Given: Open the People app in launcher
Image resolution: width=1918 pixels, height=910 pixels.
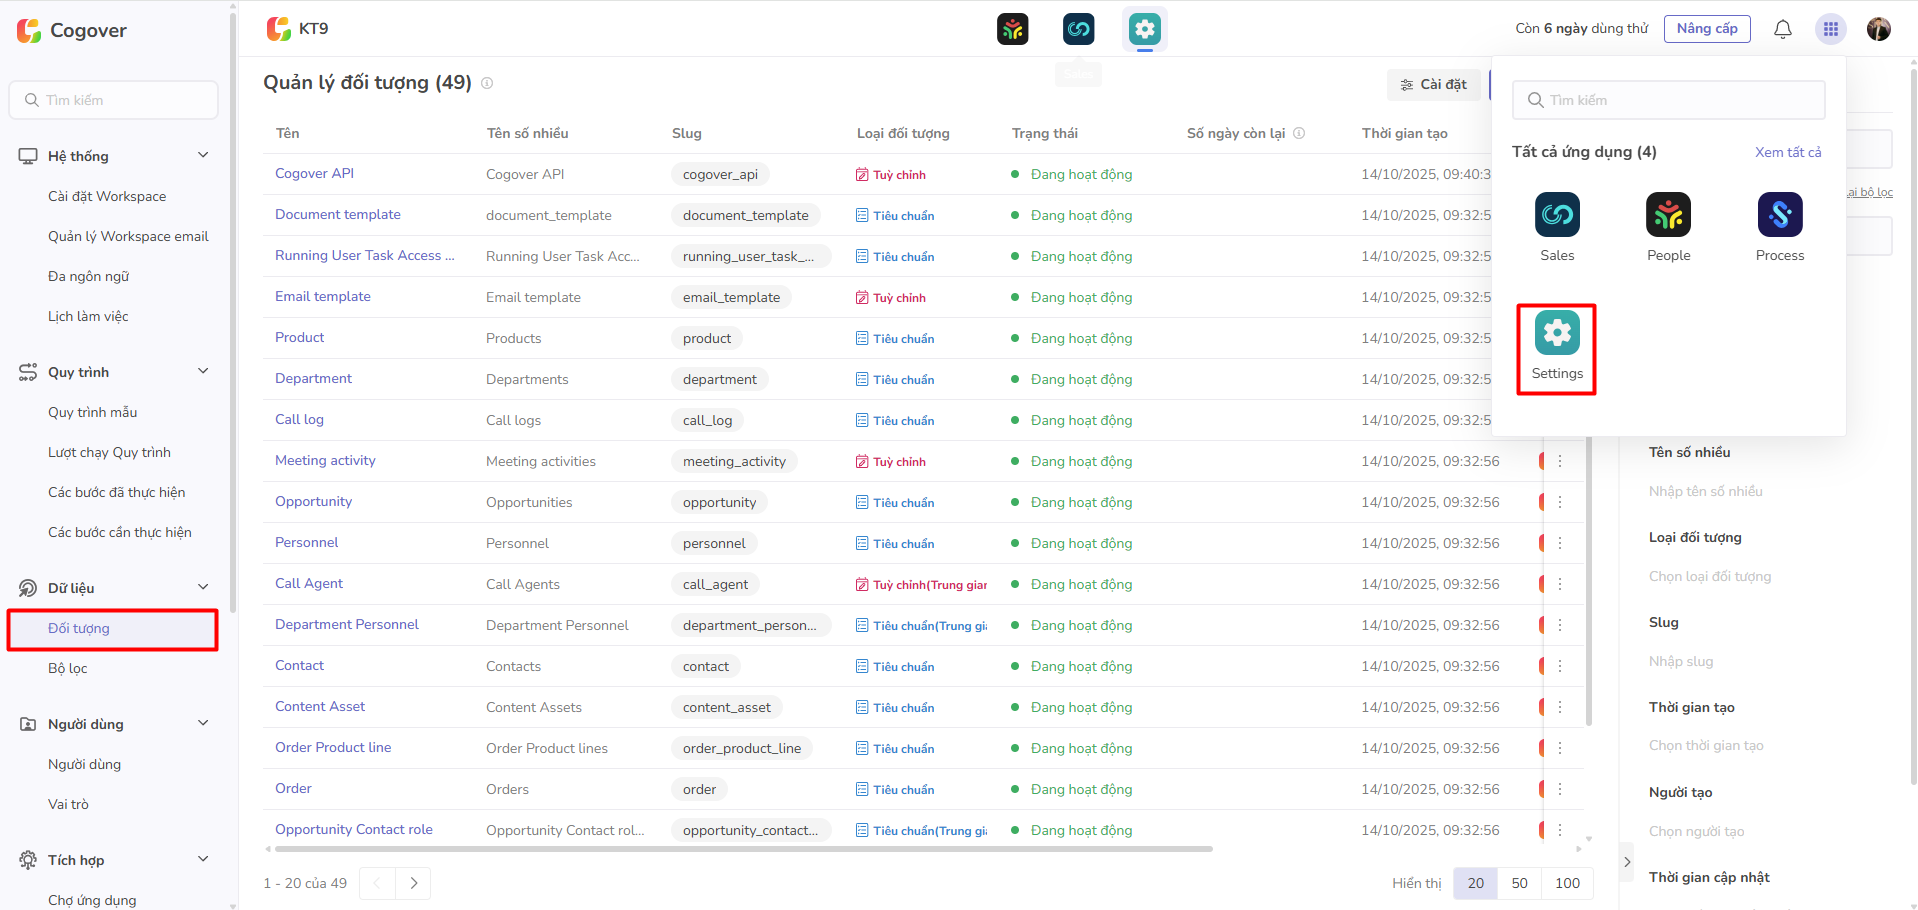Looking at the screenshot, I should [1668, 227].
